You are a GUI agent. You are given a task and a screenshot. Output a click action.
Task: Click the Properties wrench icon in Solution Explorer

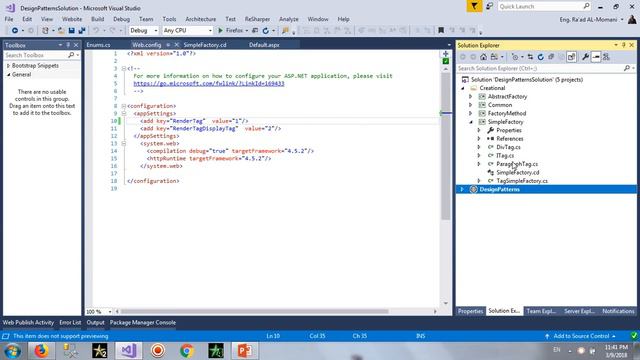[x=585, y=57]
